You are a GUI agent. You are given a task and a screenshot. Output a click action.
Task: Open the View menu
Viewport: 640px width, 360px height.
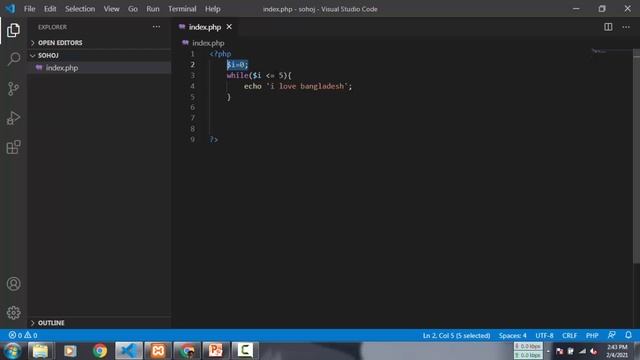tap(111, 9)
